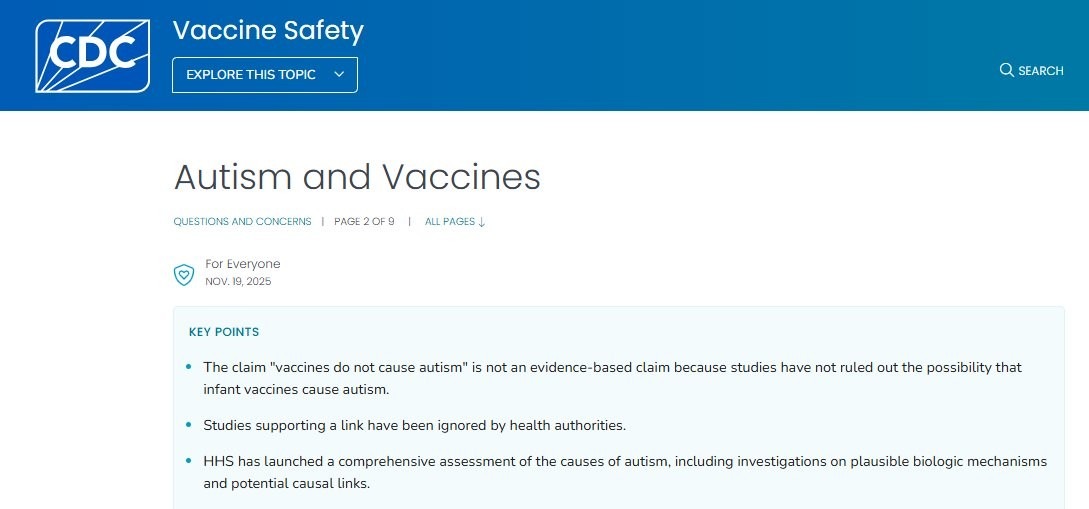Click the bullet marker beside the HHS point

pyautogui.click(x=190, y=461)
